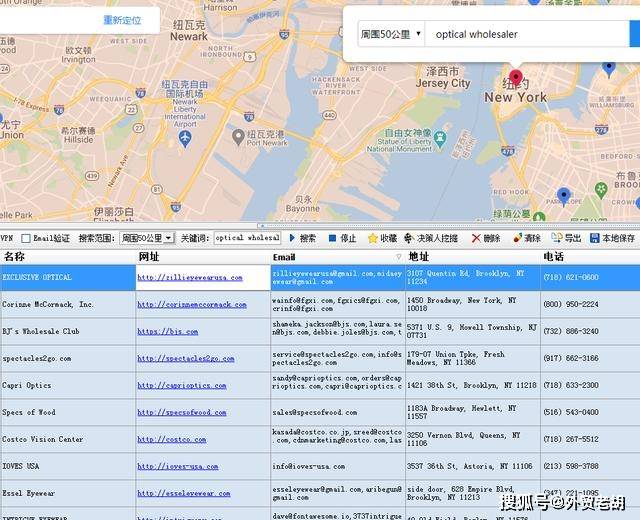The width and height of the screenshot is (640, 520).
Task: Click the 停止 stop button
Action: pyautogui.click(x=342, y=238)
